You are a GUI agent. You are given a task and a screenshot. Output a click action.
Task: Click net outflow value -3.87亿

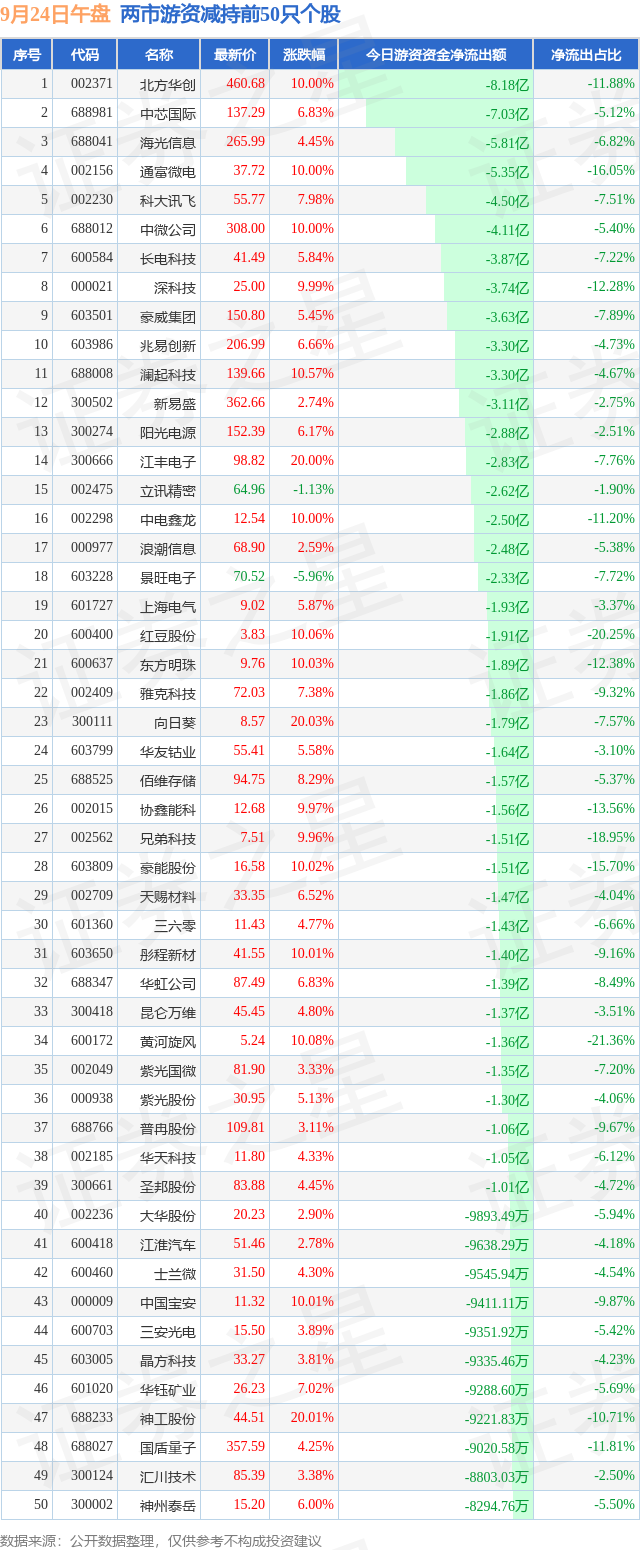point(507,259)
